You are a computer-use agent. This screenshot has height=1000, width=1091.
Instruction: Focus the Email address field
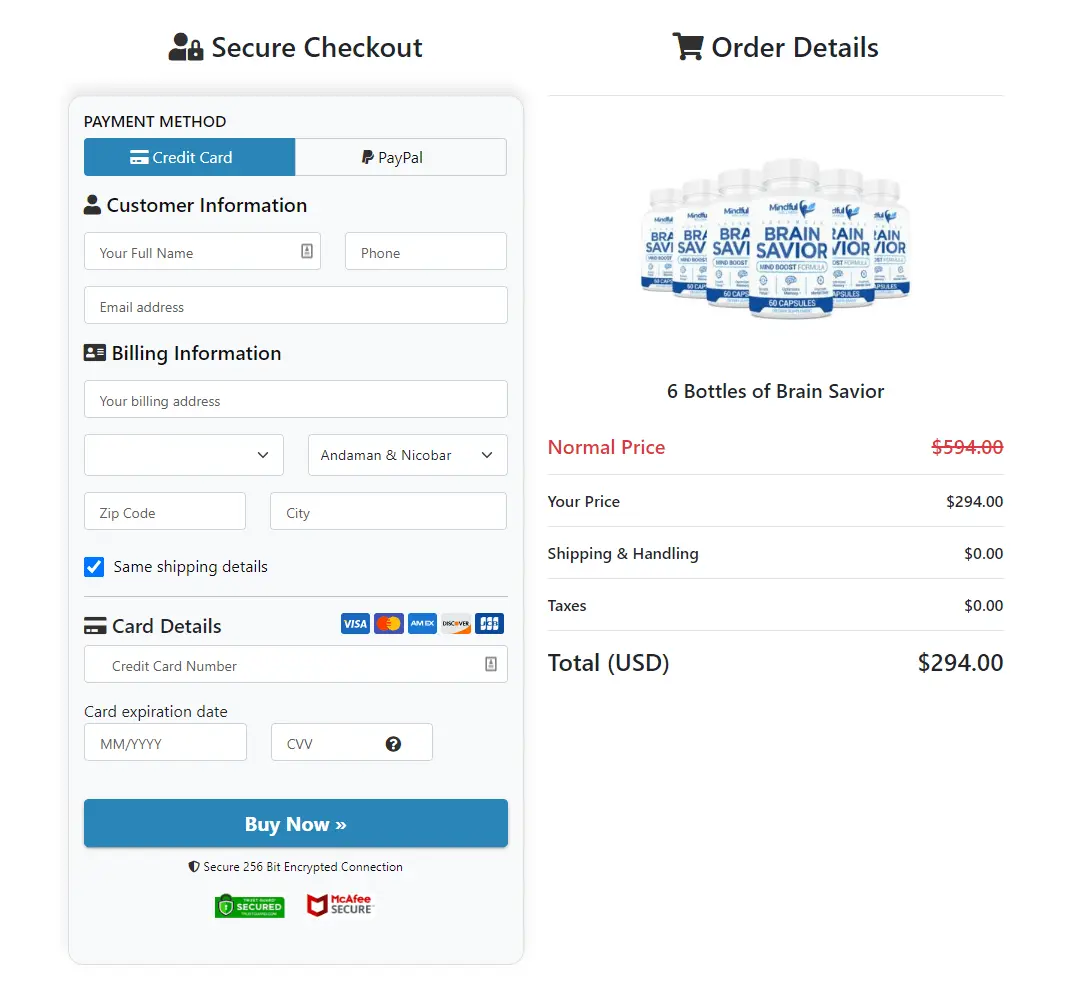296,305
